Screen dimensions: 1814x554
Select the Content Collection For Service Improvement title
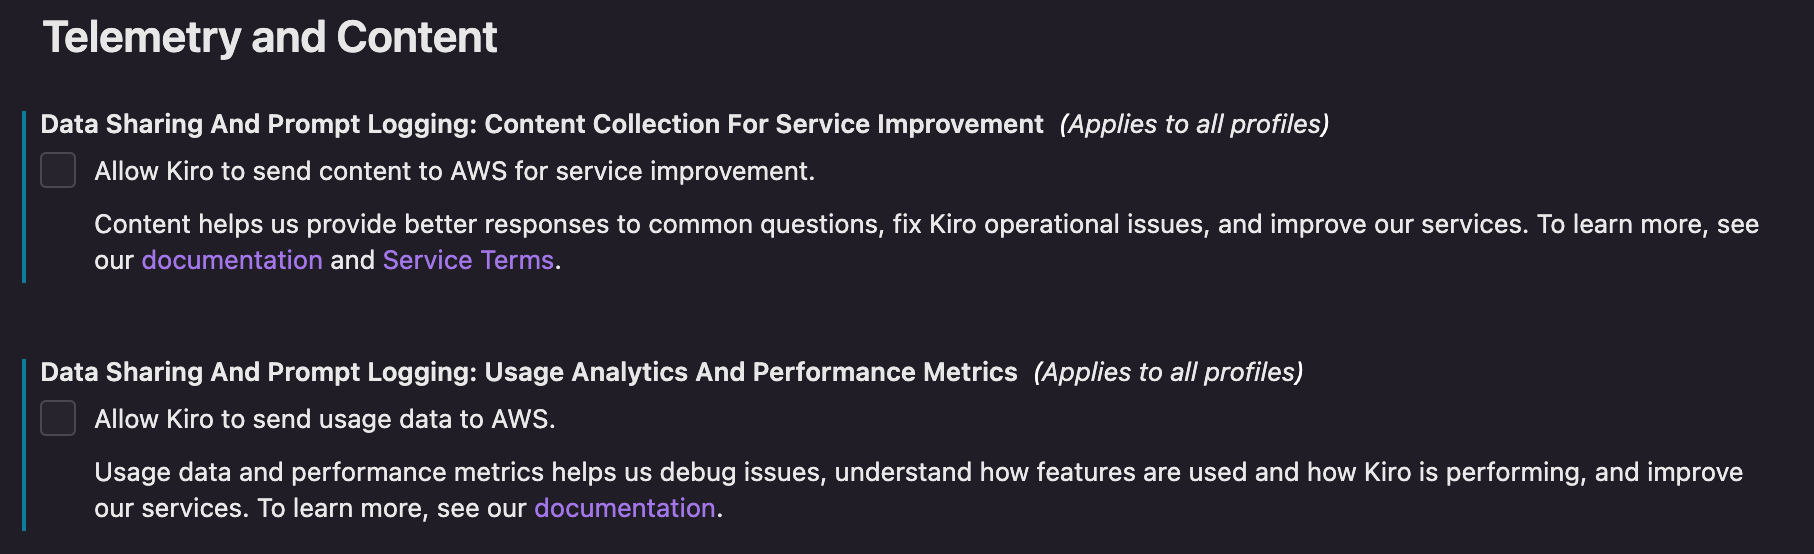pos(764,124)
